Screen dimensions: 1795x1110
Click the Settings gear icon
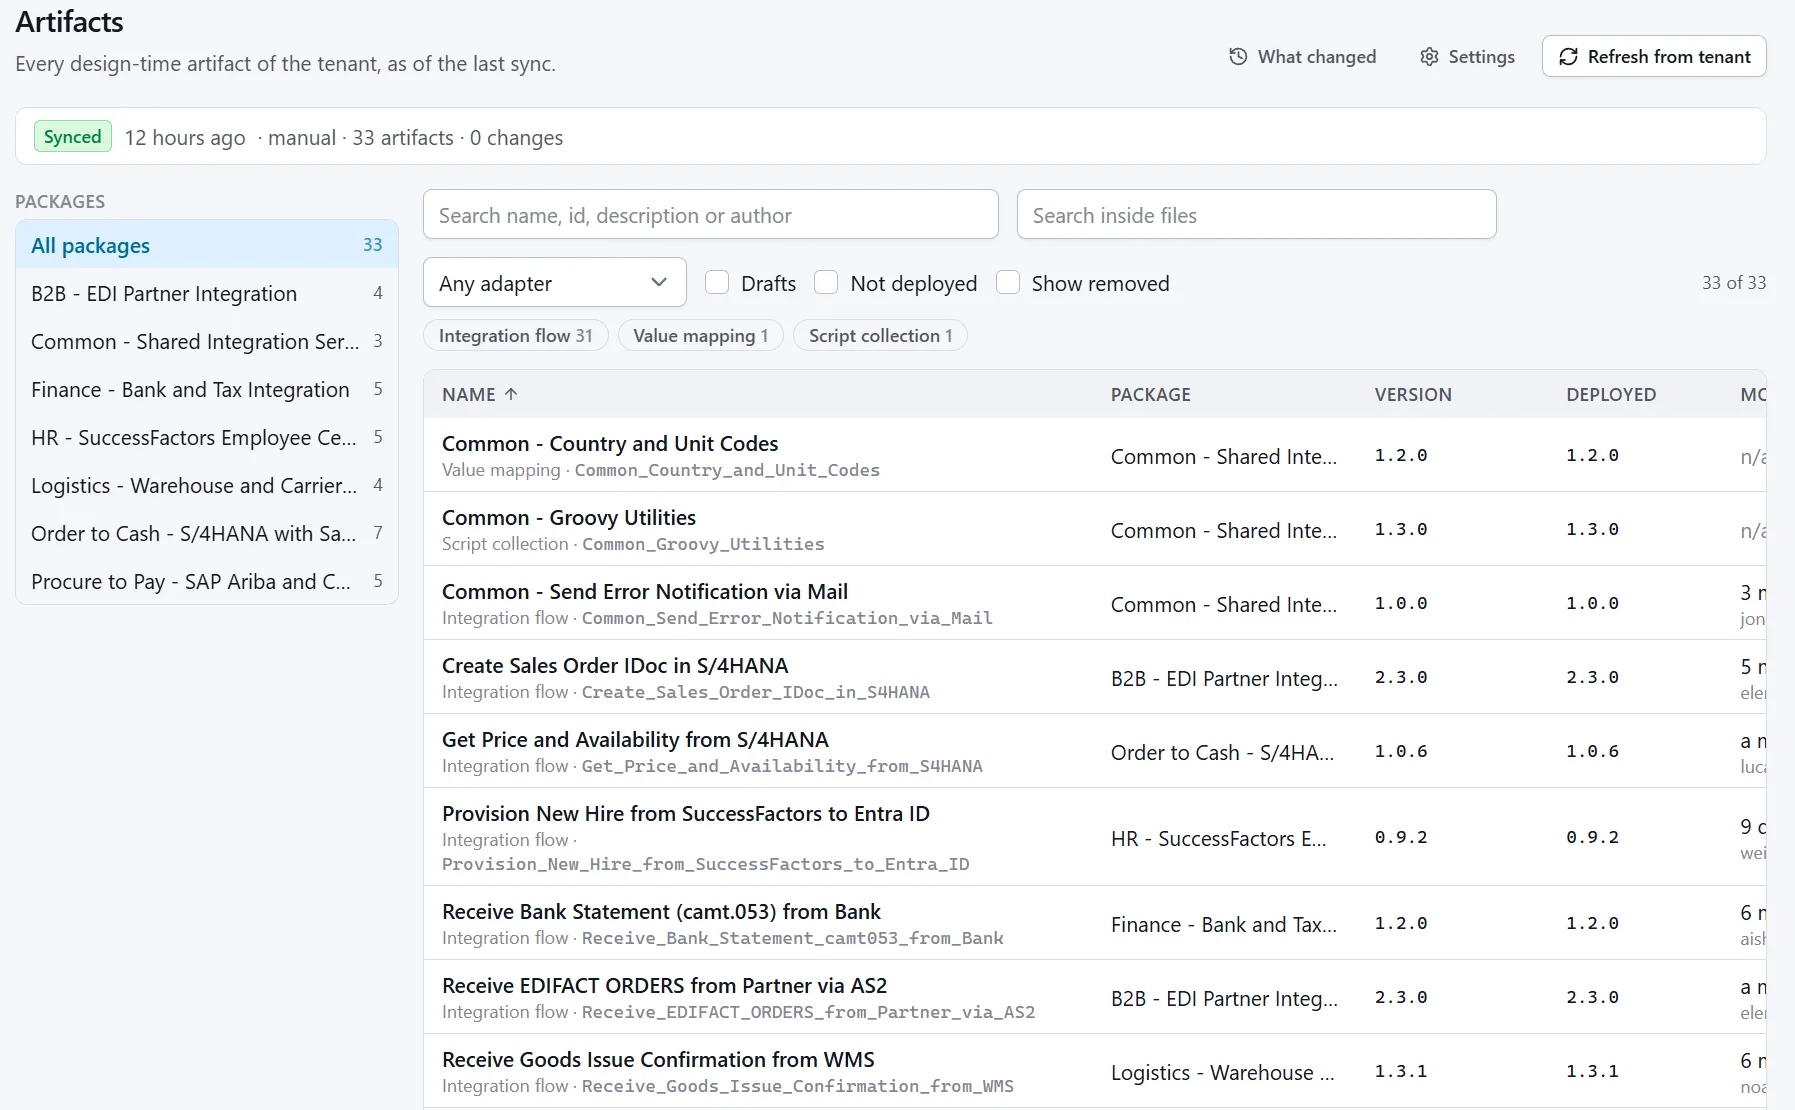pyautogui.click(x=1430, y=57)
